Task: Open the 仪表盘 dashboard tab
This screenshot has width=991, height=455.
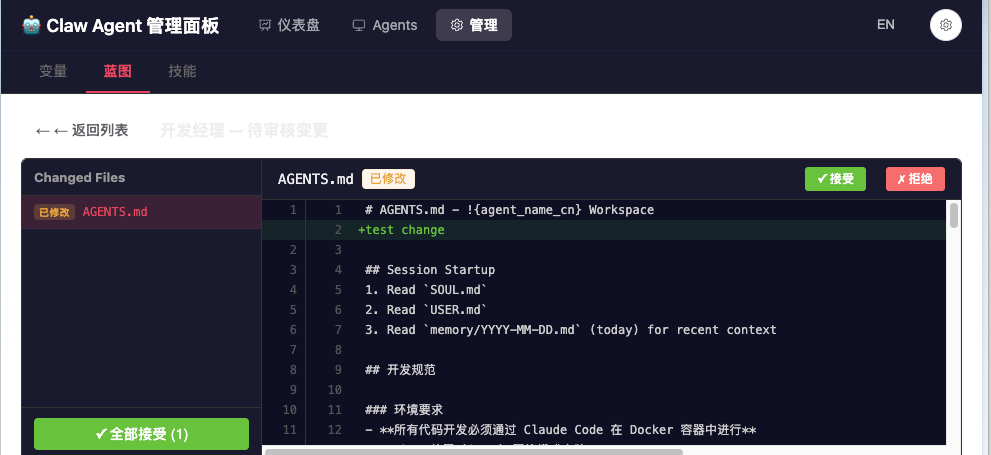Action: click(289, 25)
